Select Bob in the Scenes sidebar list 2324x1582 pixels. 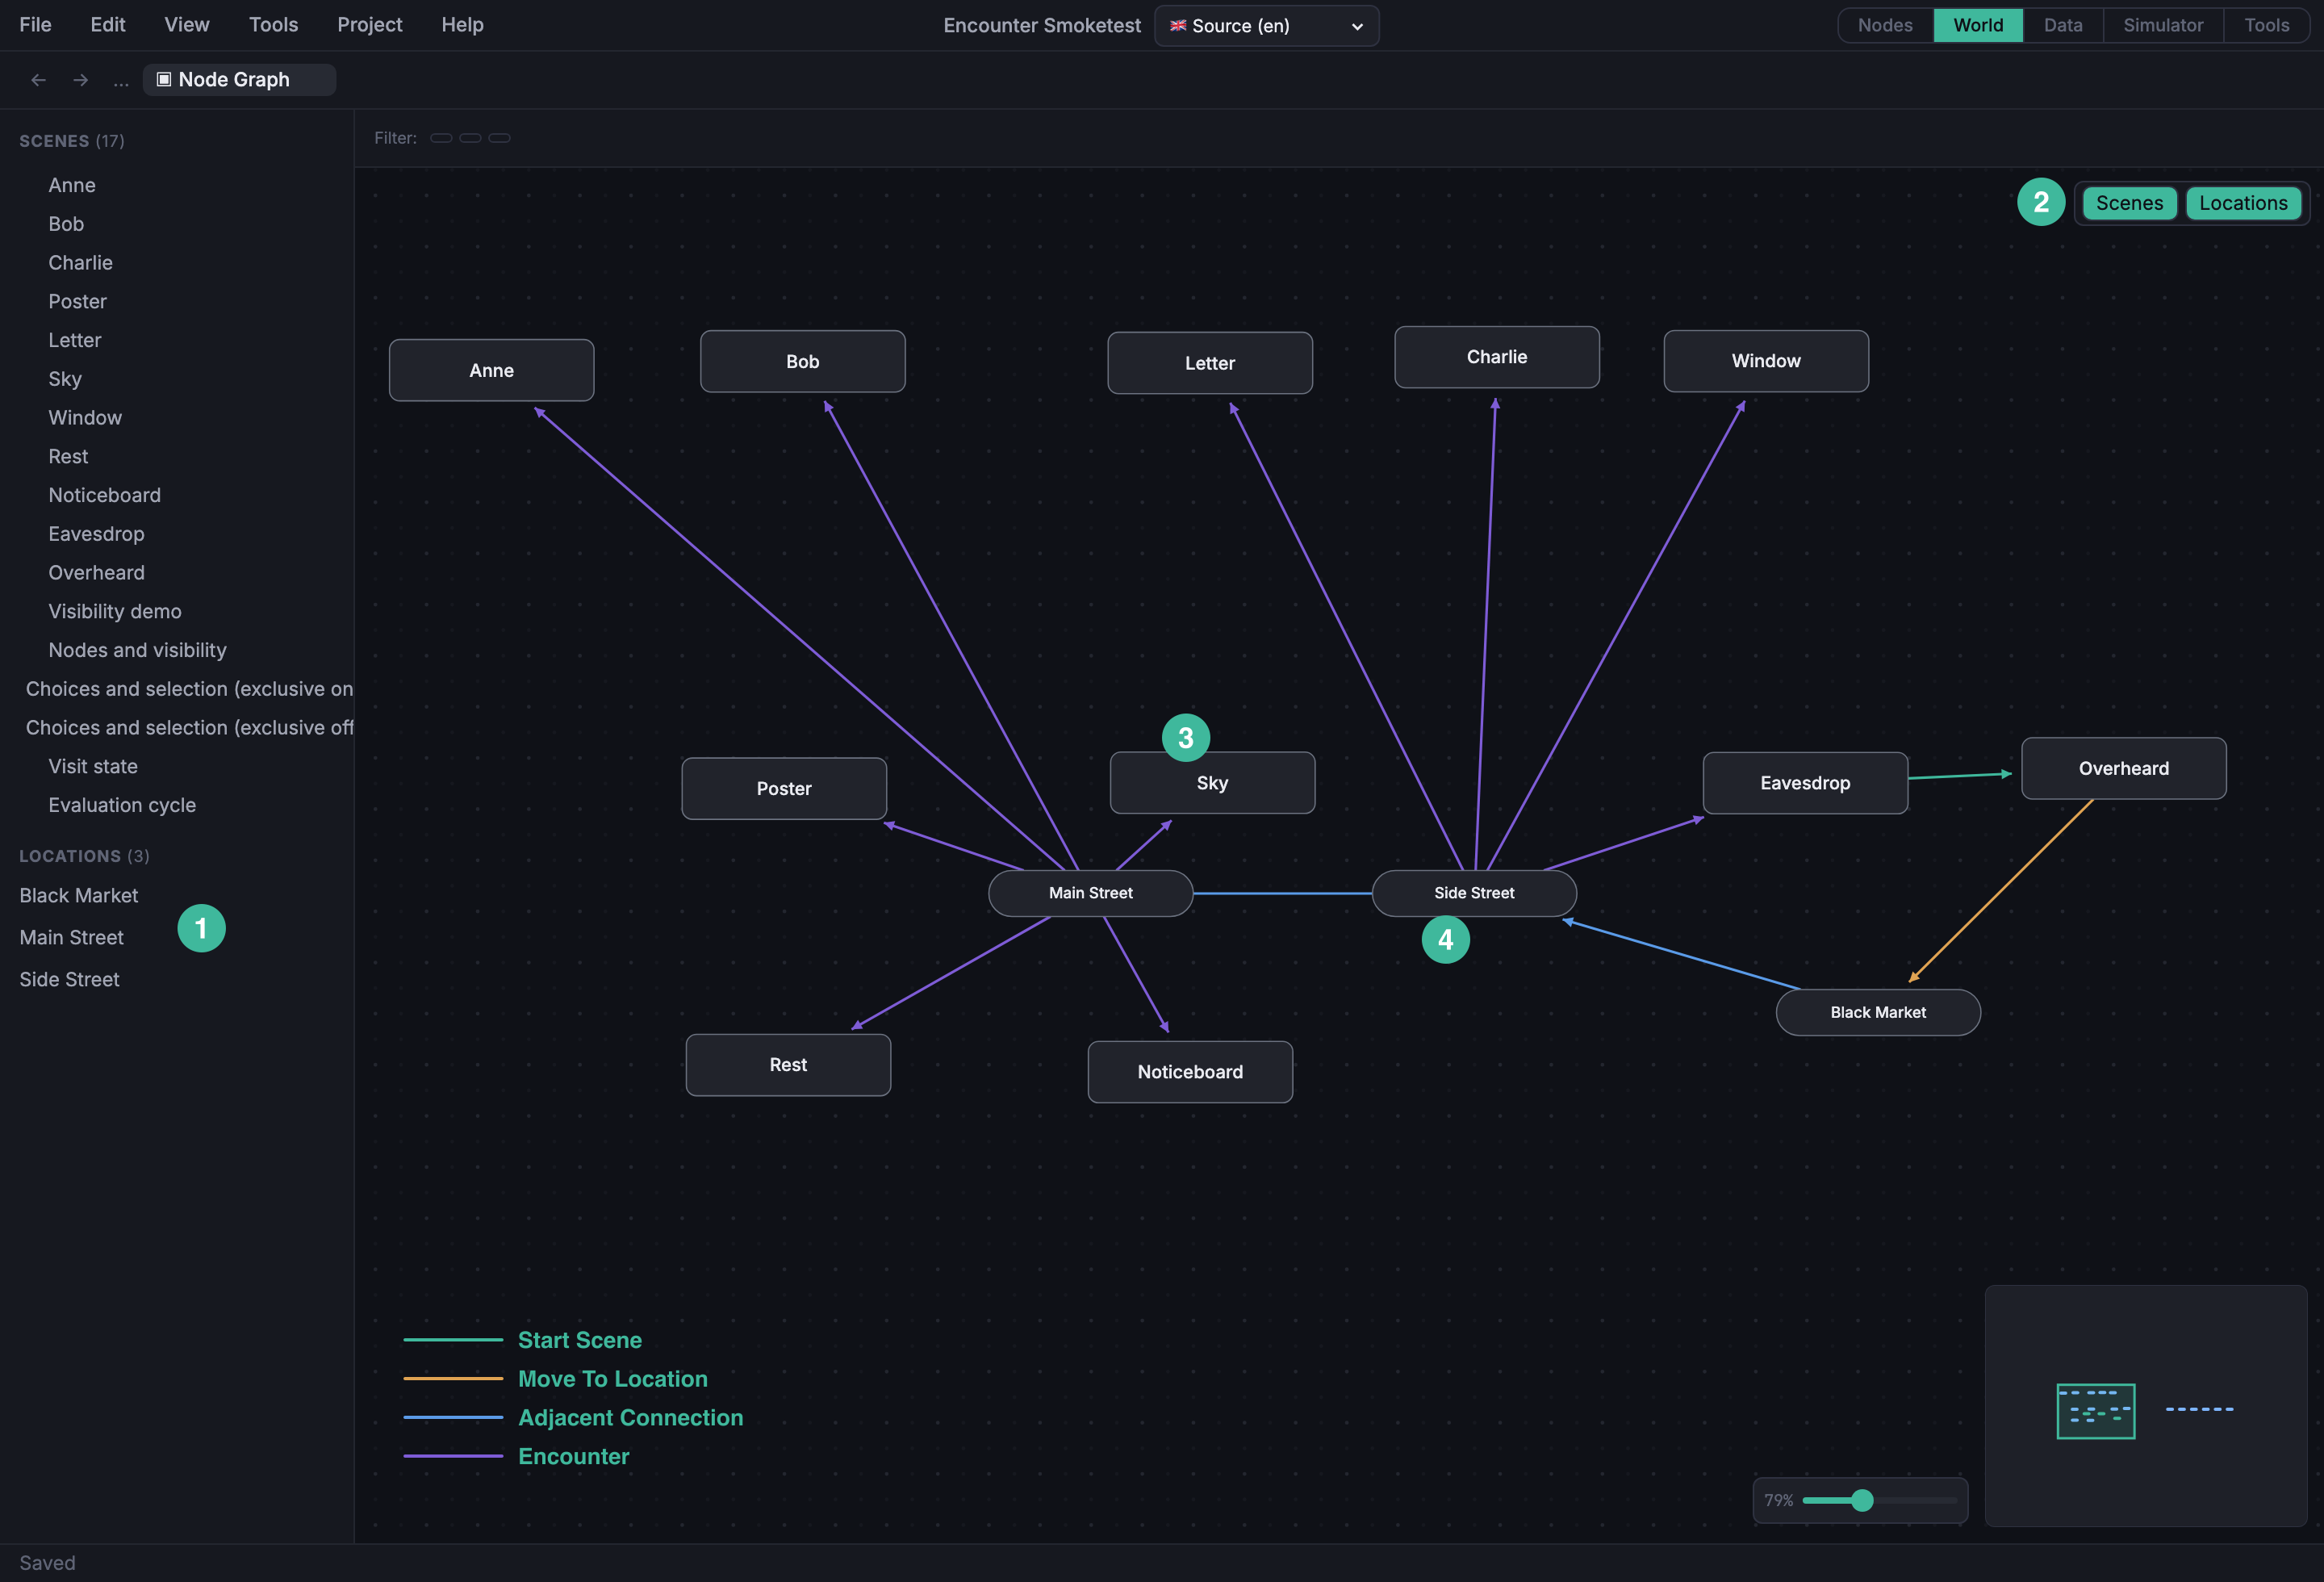tap(66, 224)
